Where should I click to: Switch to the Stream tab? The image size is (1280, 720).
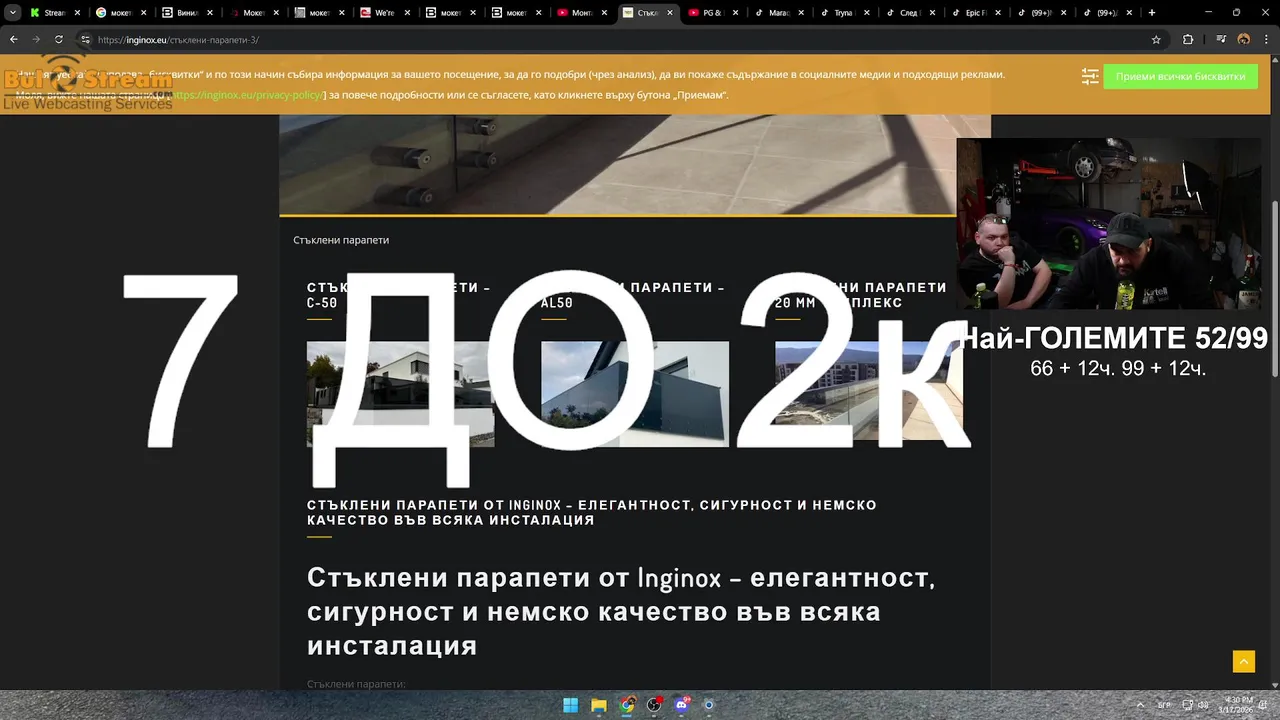55,13
